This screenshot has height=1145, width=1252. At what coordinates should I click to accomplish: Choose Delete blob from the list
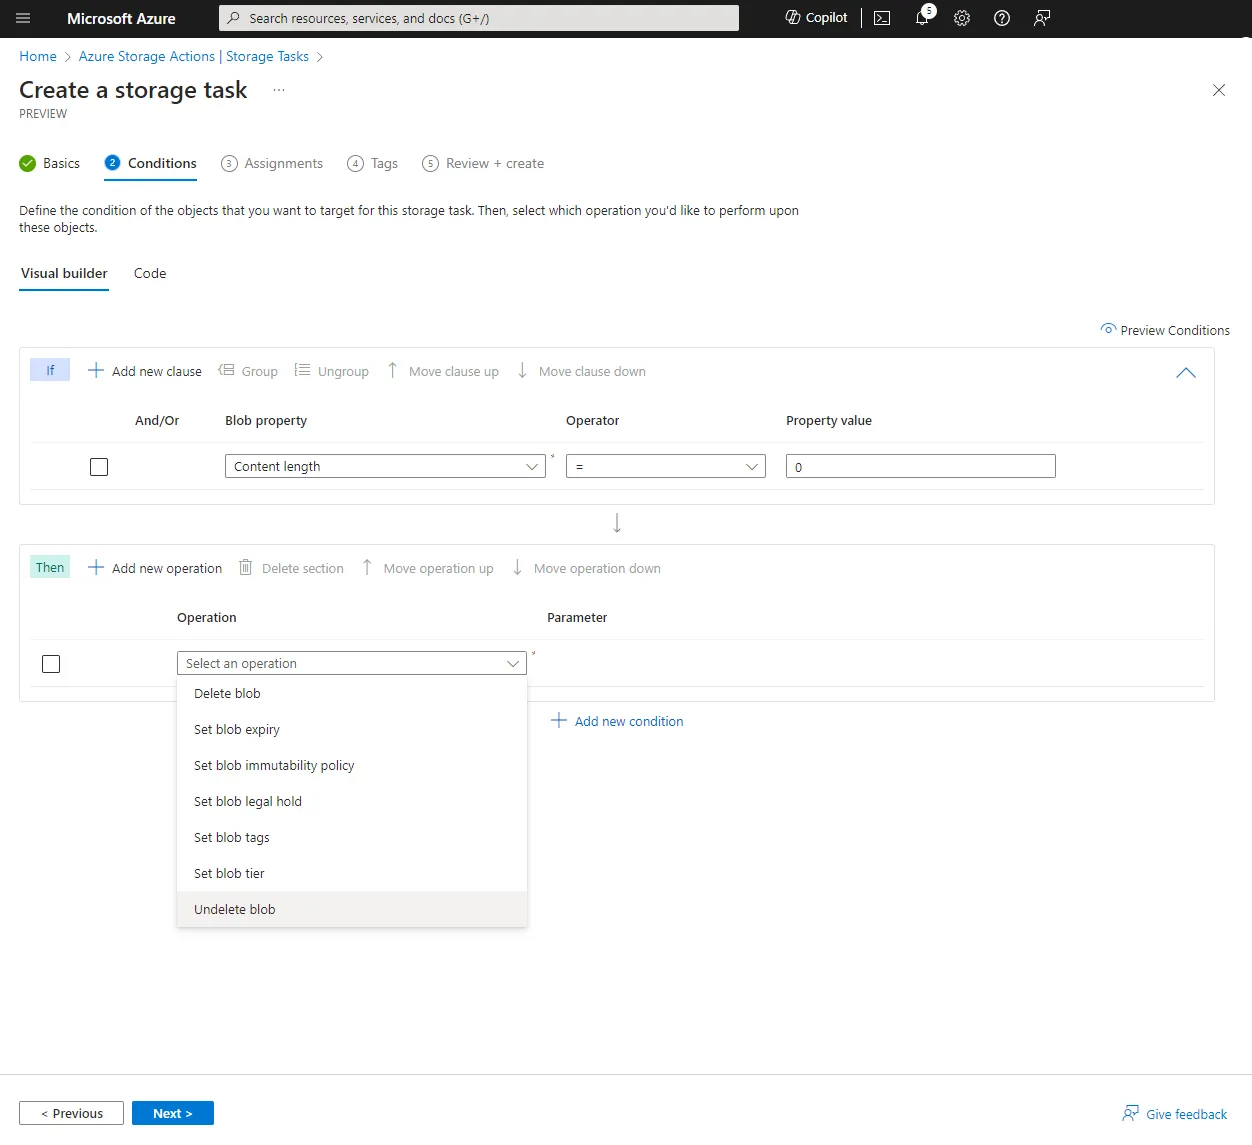point(352,693)
